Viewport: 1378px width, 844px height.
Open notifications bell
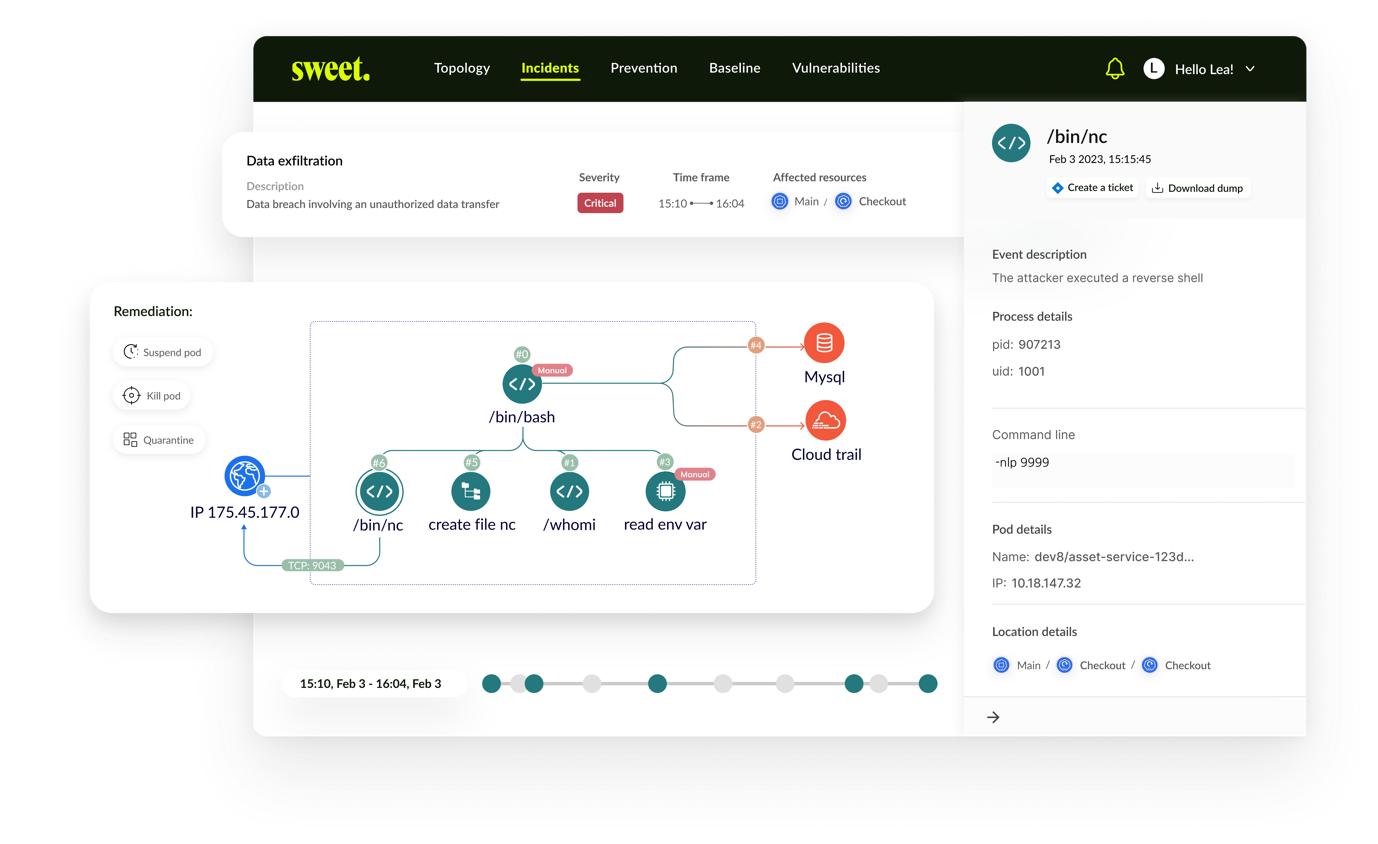[x=1115, y=69]
